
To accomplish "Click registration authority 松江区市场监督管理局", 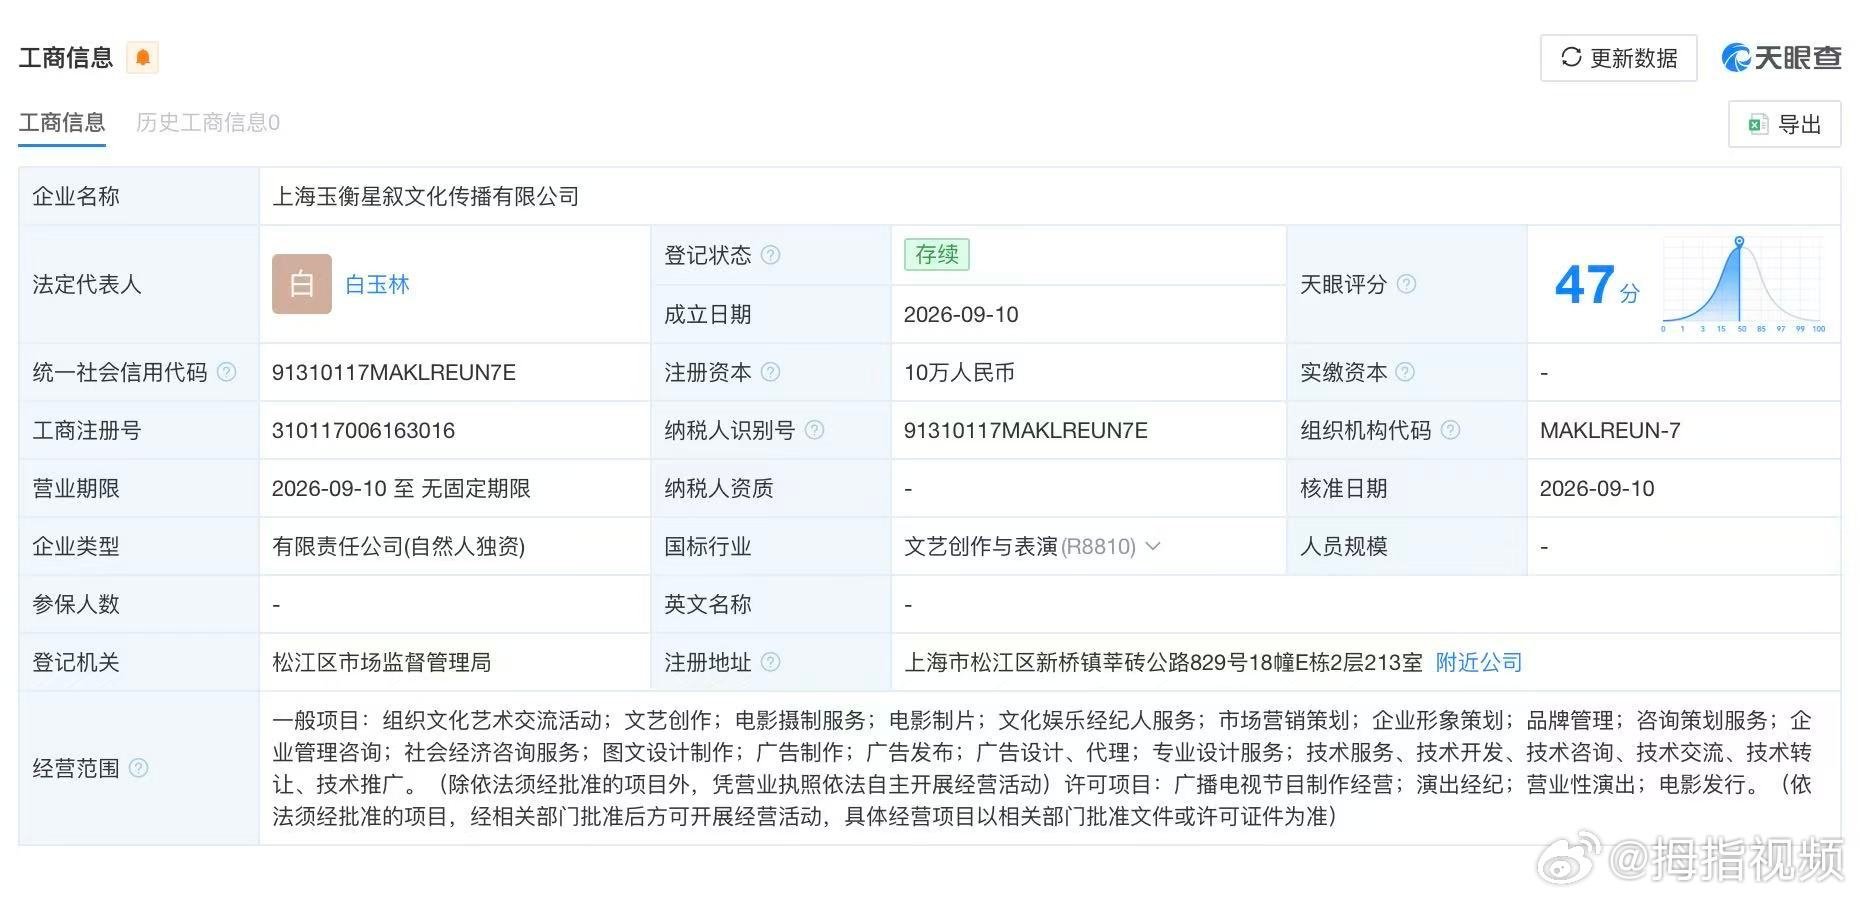I will click(381, 662).
